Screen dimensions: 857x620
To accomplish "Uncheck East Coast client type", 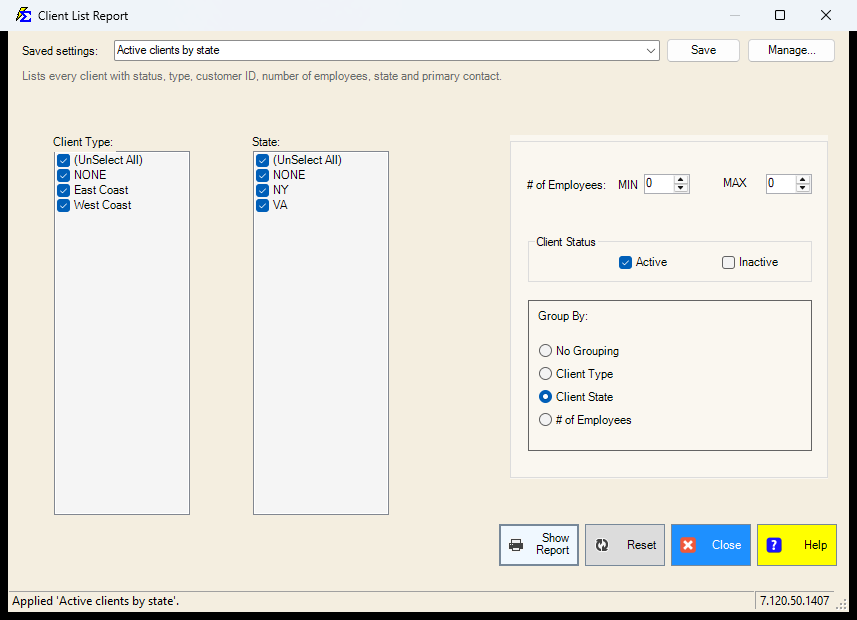I will (x=63, y=190).
